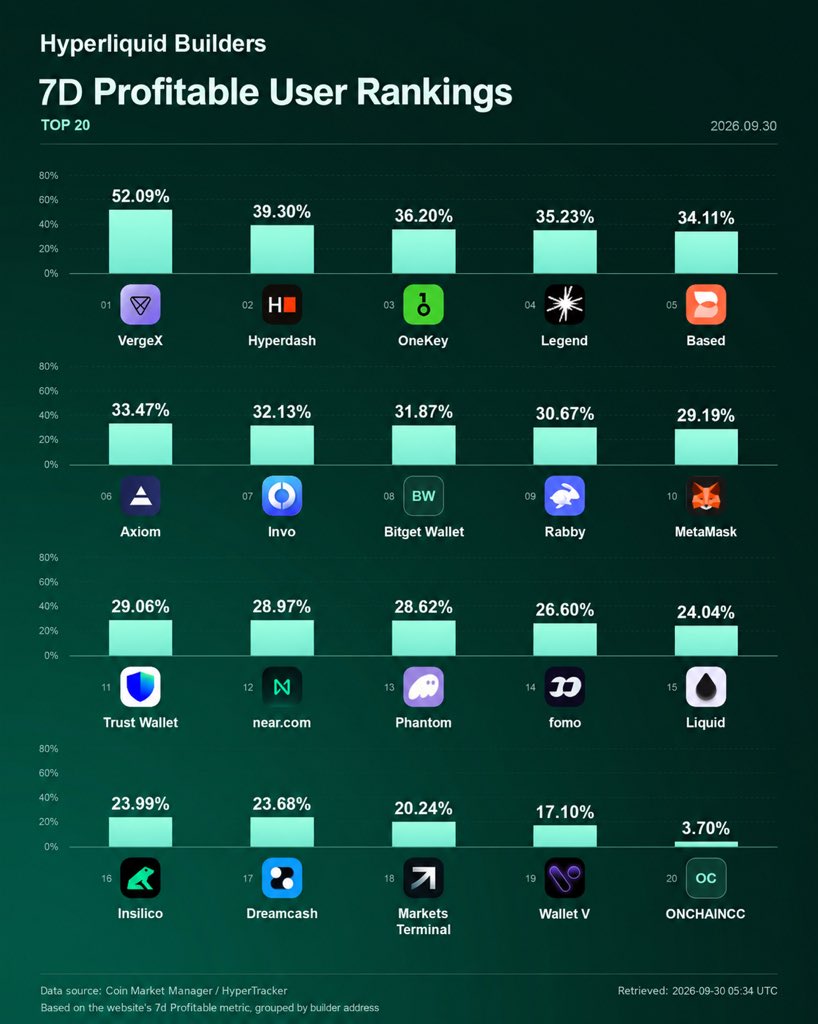The image size is (818, 1024).
Task: Click the Retrieved timestamp text
Action: tap(697, 991)
